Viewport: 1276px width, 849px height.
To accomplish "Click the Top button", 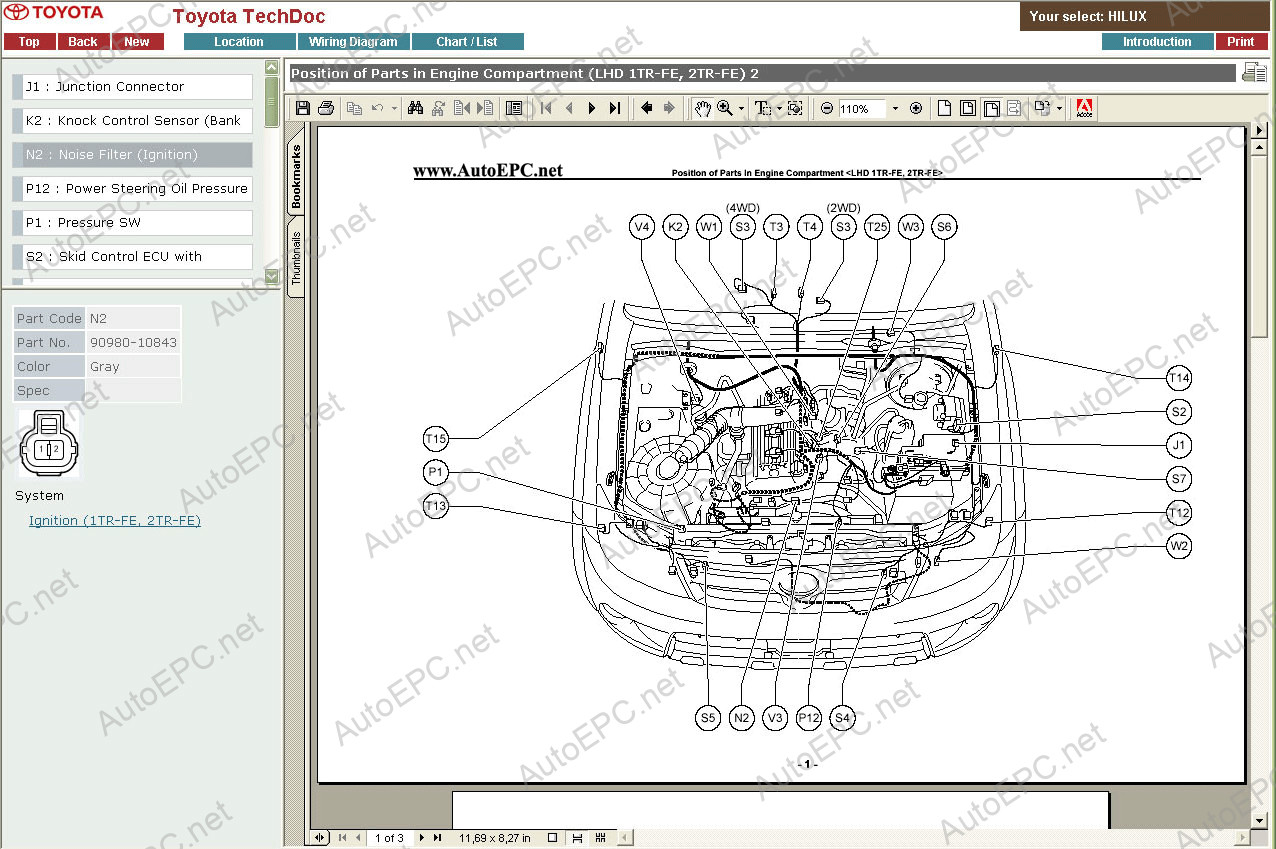I will [29, 42].
